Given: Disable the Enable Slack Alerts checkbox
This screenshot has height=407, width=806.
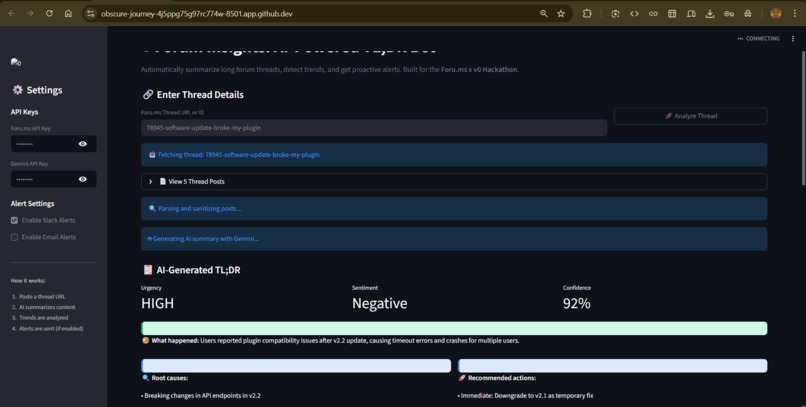Looking at the screenshot, I should point(14,220).
